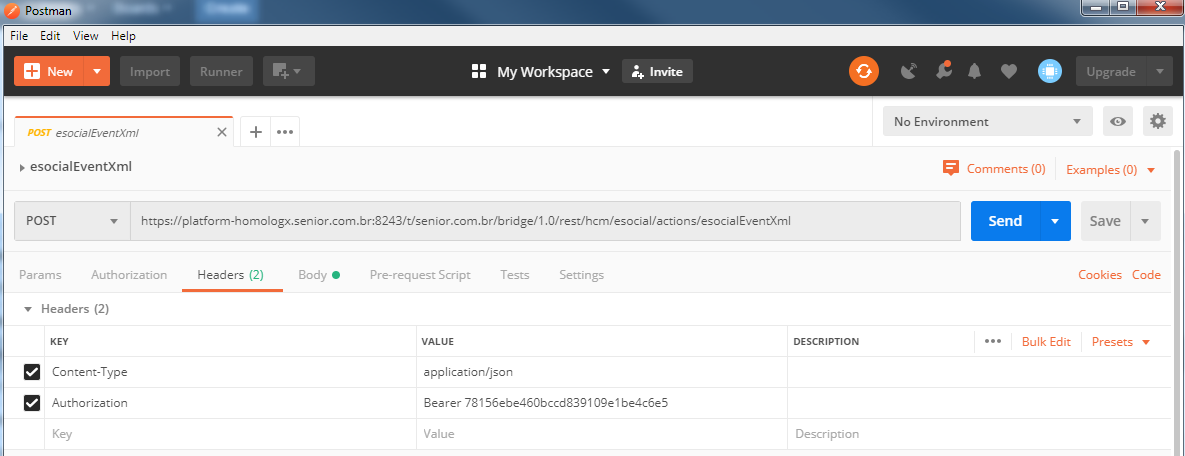Click the Import button
The width and height of the screenshot is (1185, 456).
point(150,72)
